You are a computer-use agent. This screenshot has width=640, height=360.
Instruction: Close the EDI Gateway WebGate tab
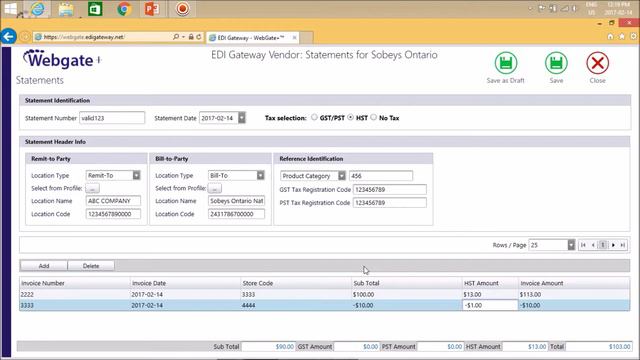[294, 38]
